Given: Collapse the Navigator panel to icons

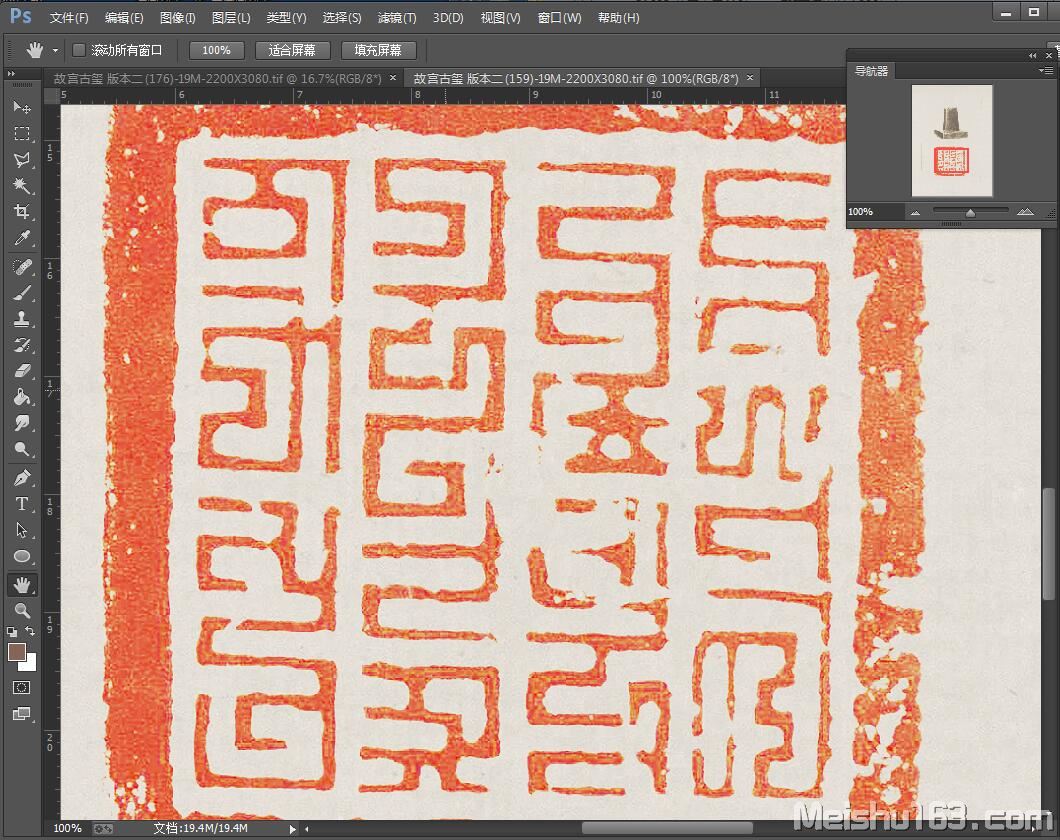Looking at the screenshot, I should pos(1032,55).
